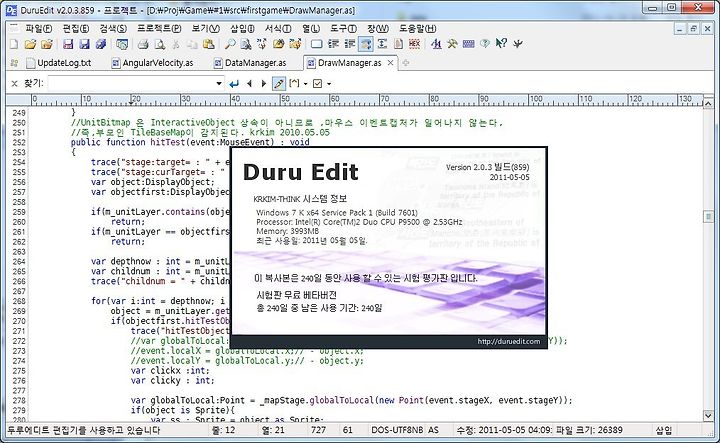Click the DOS-UTF8NB encoding in status bar
This screenshot has width=720, height=443.
[x=397, y=430]
